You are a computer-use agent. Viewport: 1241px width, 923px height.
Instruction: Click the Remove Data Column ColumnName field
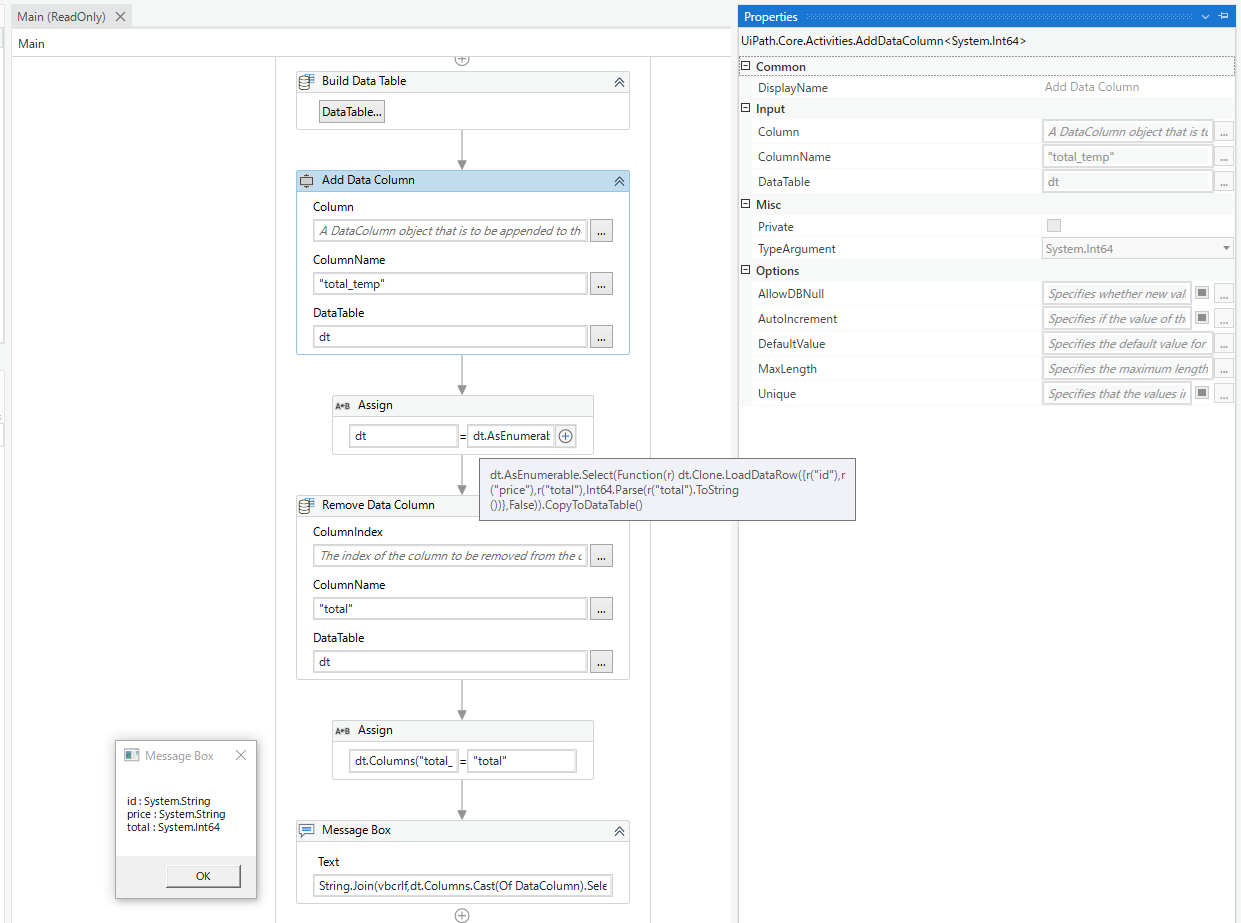coord(450,609)
